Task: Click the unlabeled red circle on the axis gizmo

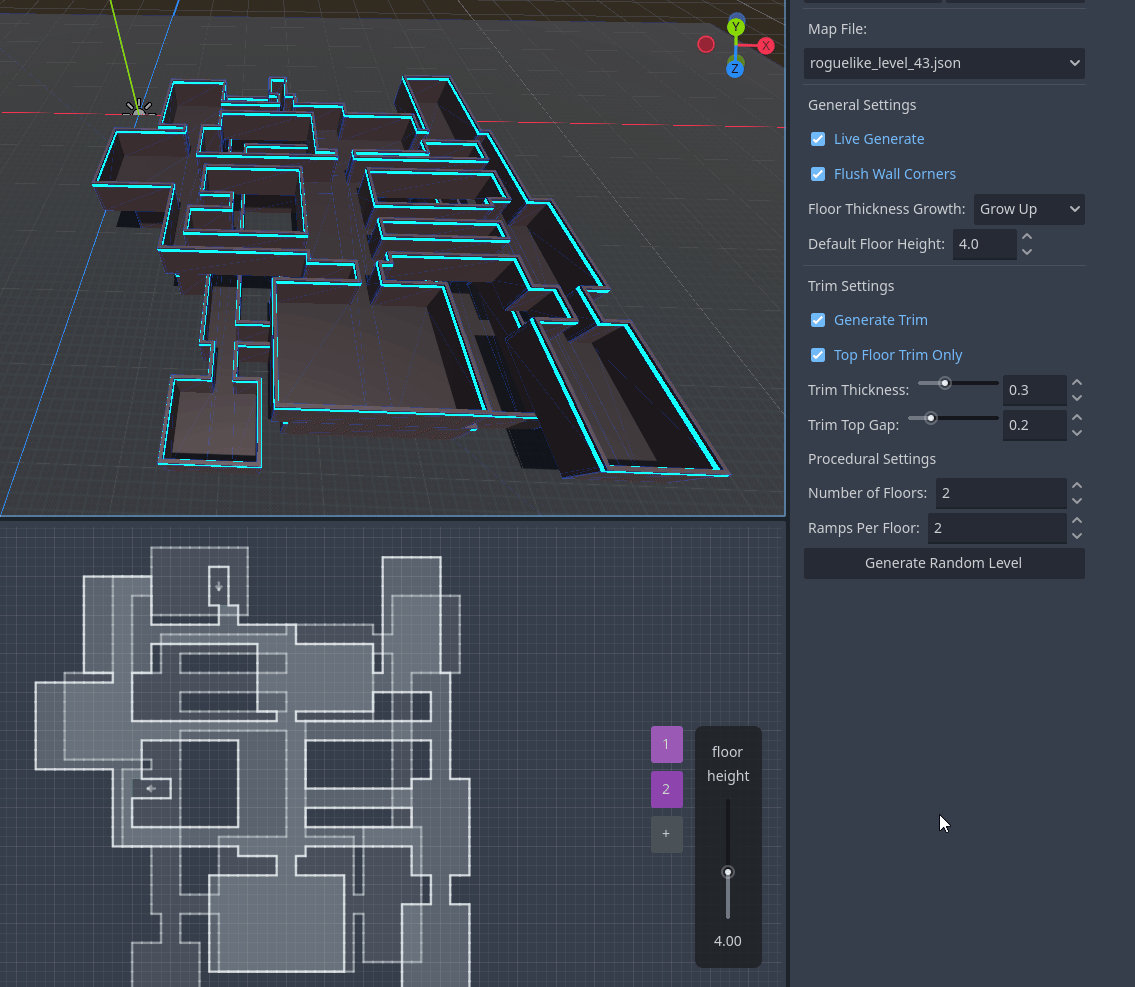Action: (706, 45)
